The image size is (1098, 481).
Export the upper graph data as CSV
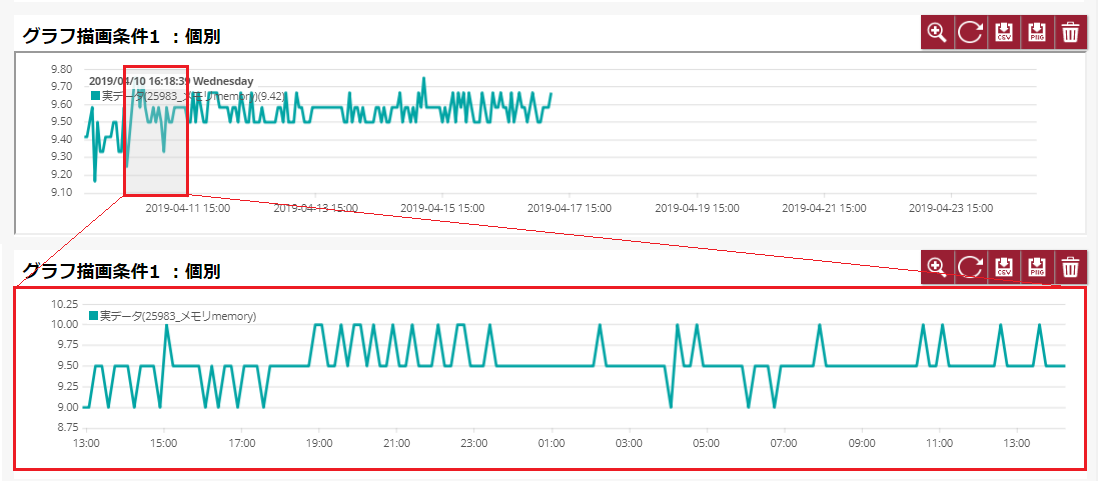(x=1004, y=33)
